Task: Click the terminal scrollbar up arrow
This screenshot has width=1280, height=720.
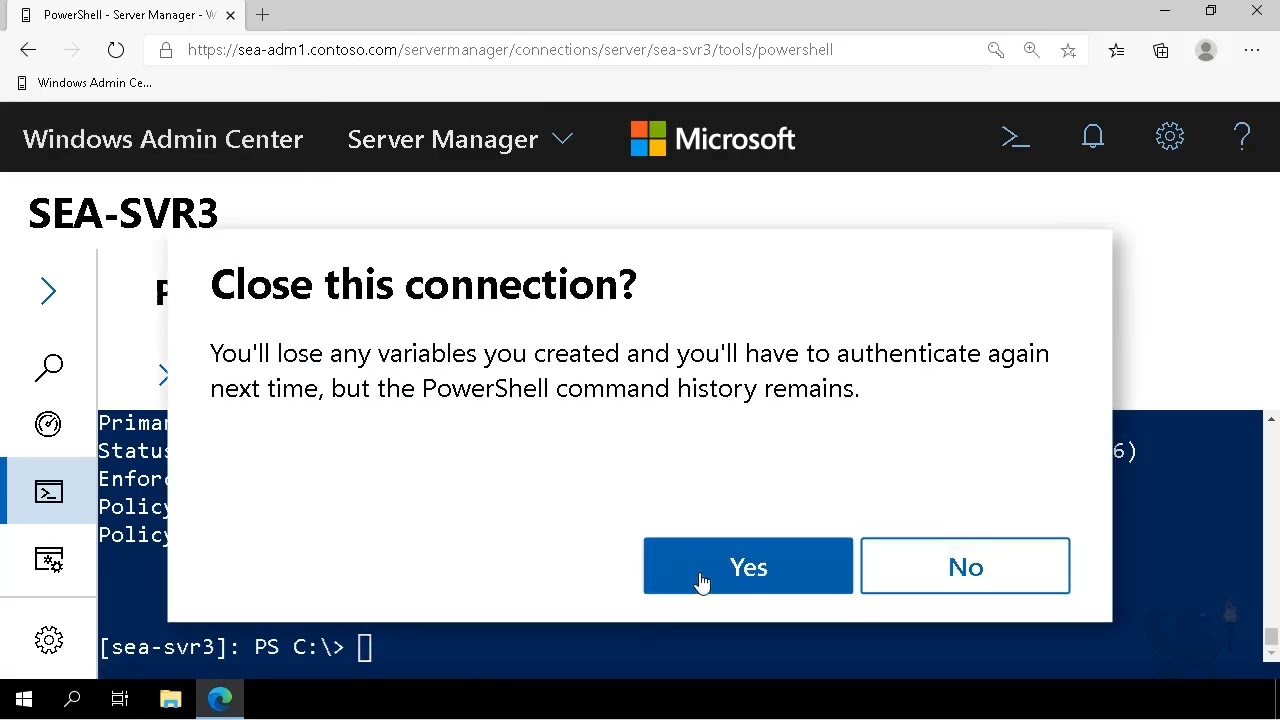Action: click(1271, 418)
